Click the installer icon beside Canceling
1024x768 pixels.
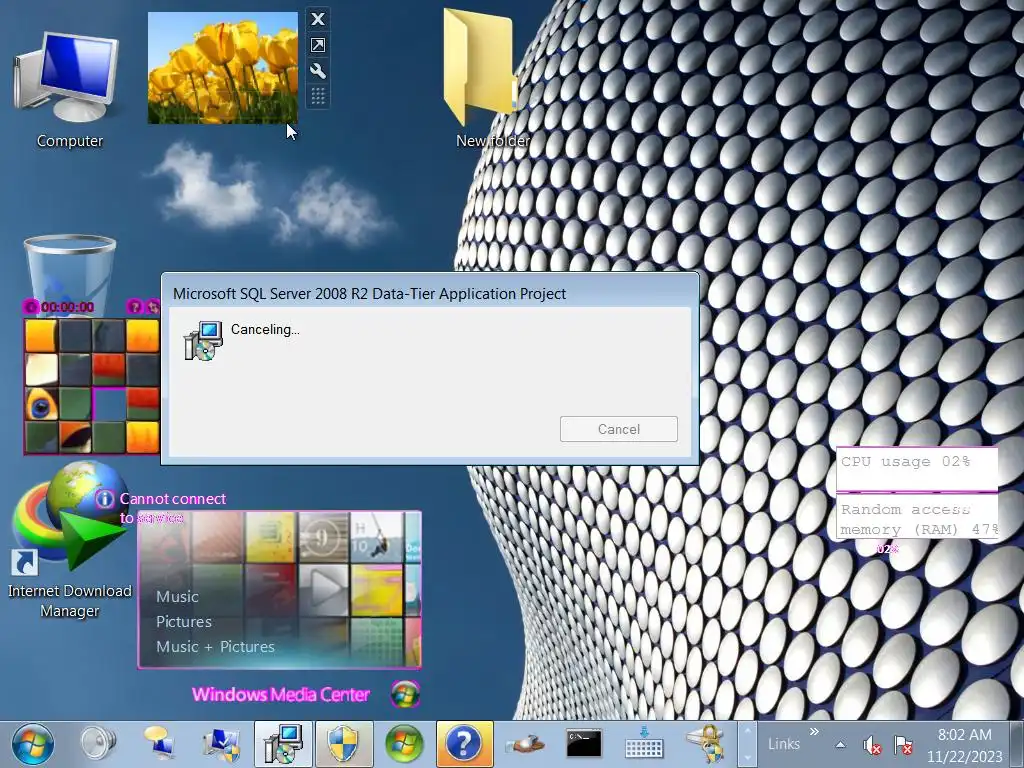point(202,340)
